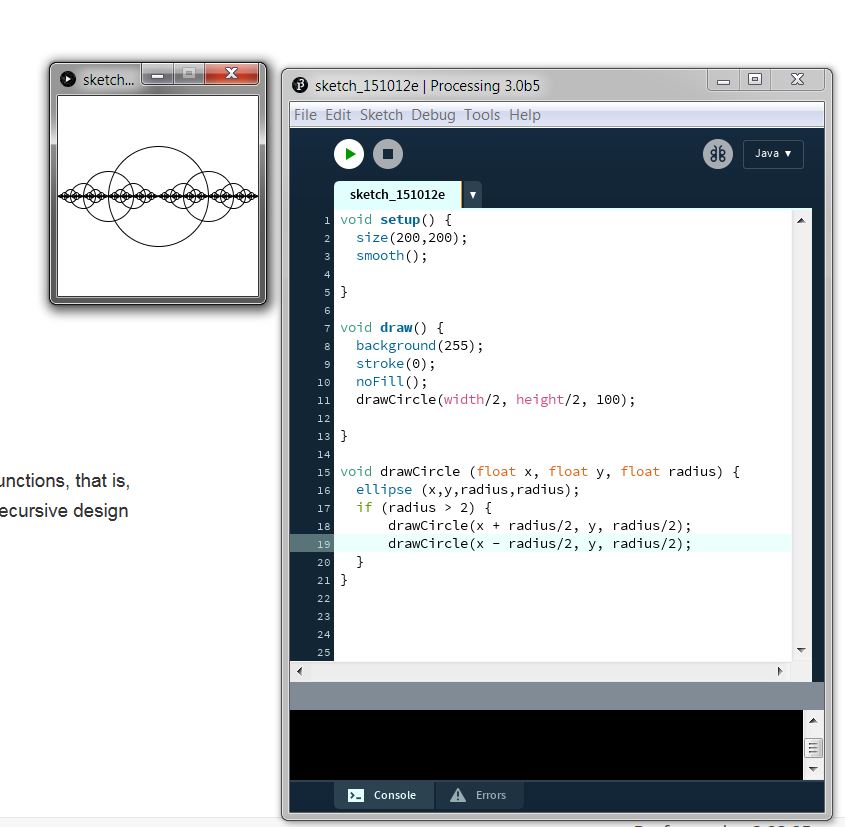Viewport: 845px width, 827px height.
Task: Show the Errors panel
Action: pyautogui.click(x=479, y=795)
